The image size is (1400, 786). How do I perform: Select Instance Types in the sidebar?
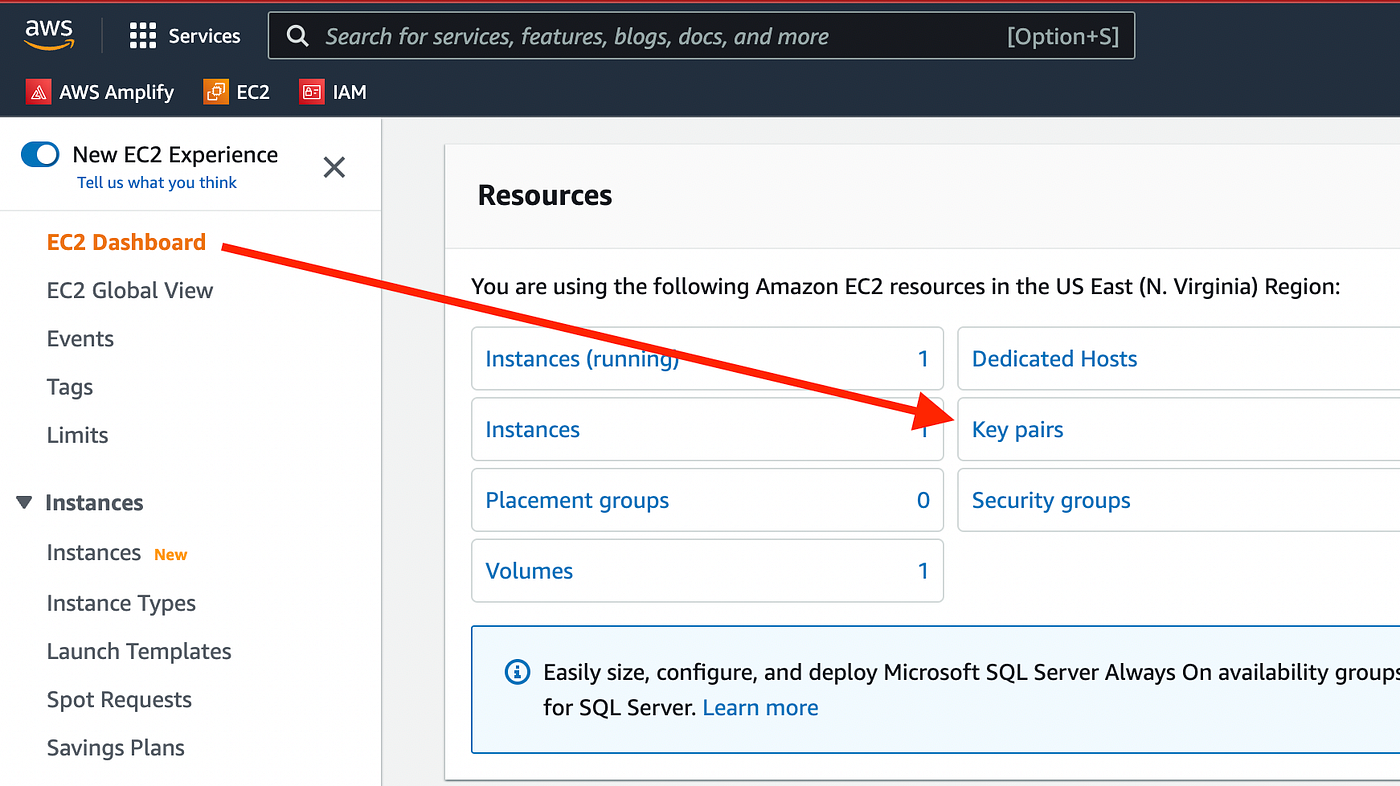121,603
